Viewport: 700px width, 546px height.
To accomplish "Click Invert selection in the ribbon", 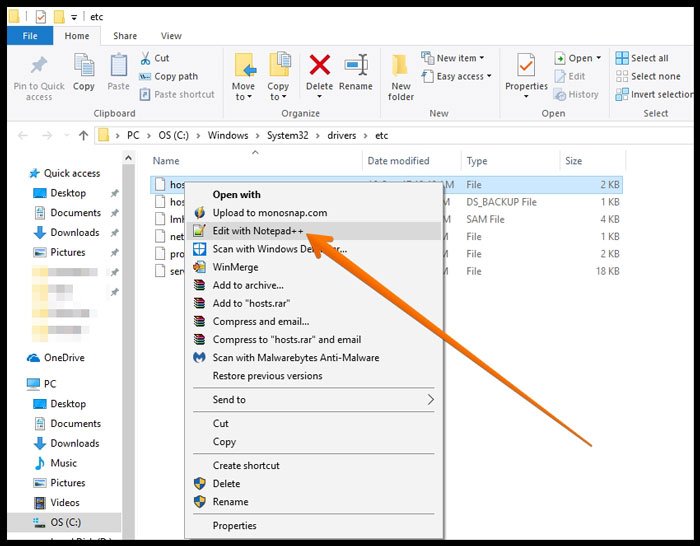I will (x=660, y=94).
